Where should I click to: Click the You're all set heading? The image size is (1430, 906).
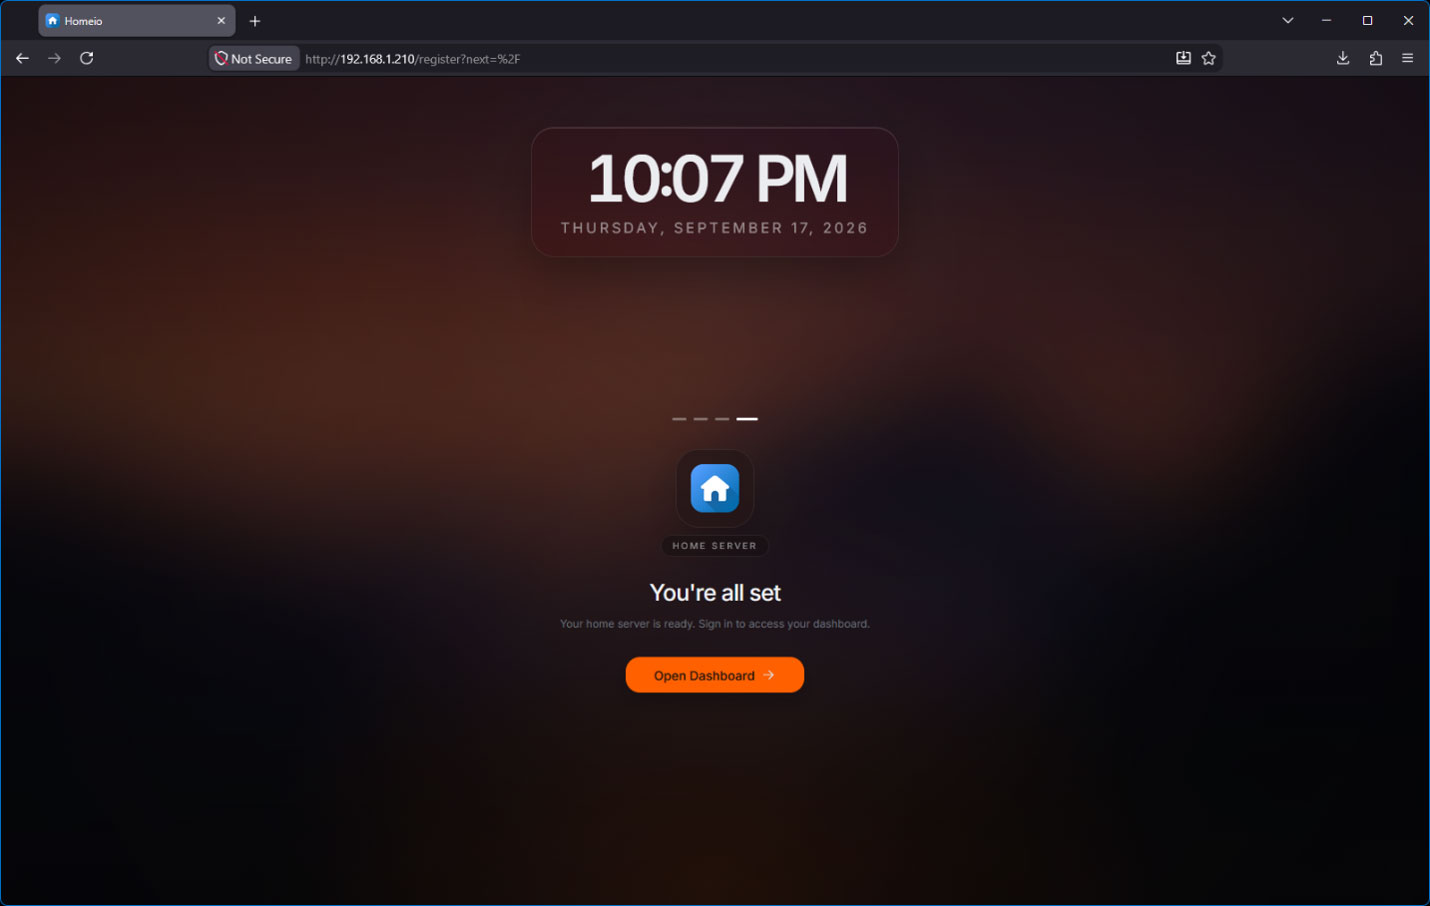pos(715,593)
